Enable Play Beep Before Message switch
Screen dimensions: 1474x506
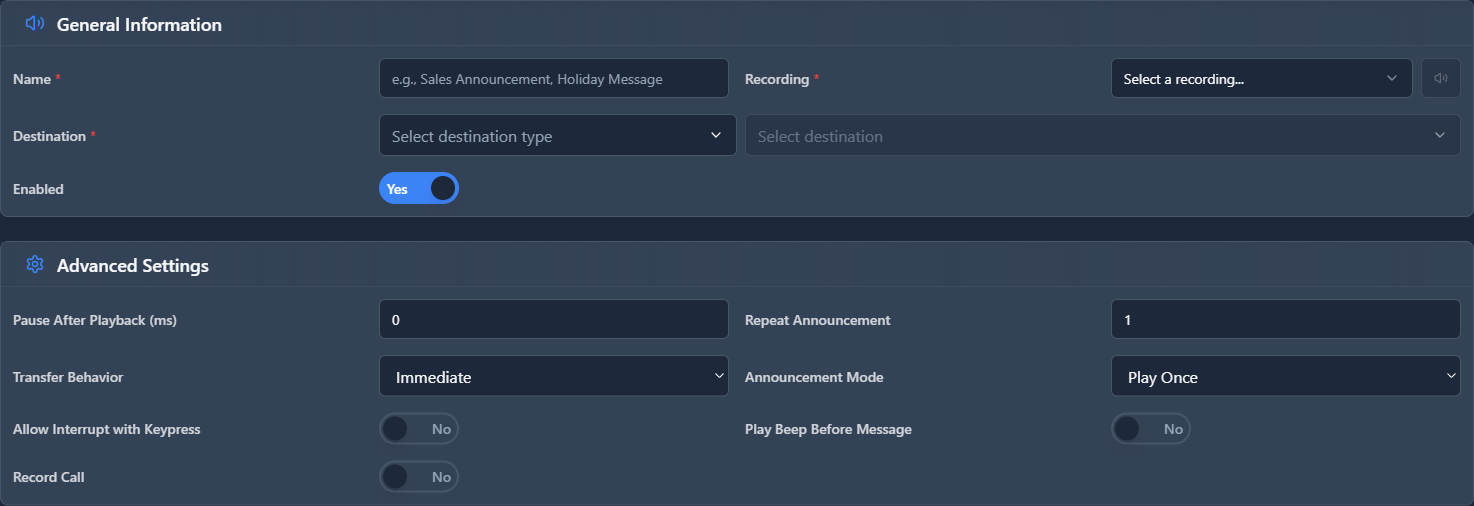[x=1151, y=429]
